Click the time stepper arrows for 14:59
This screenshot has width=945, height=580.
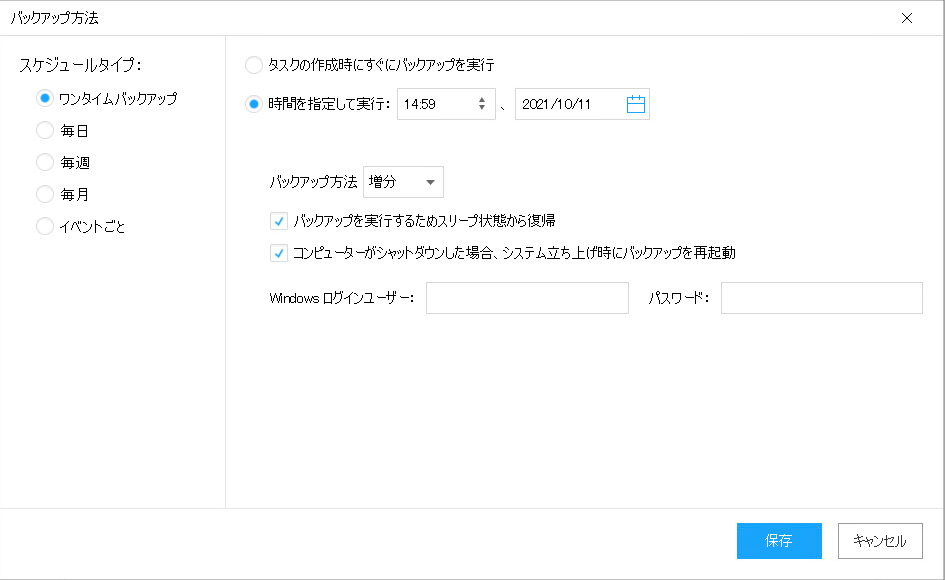coord(482,104)
